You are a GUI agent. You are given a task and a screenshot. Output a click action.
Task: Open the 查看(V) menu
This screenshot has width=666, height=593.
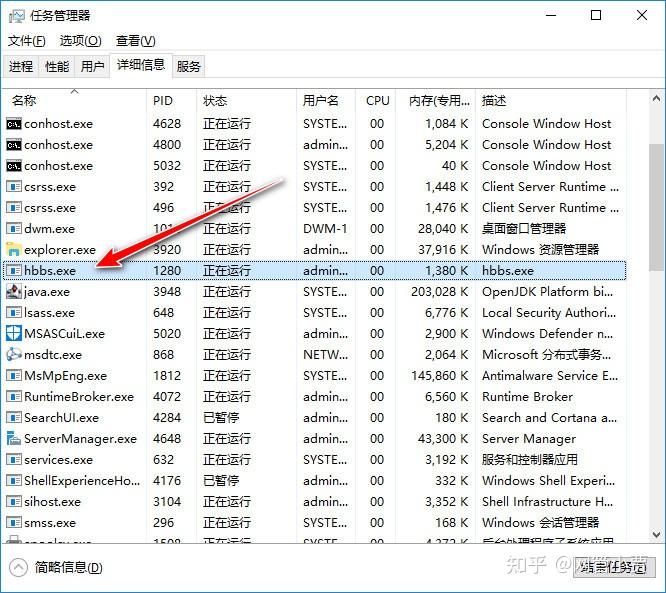[x=135, y=41]
